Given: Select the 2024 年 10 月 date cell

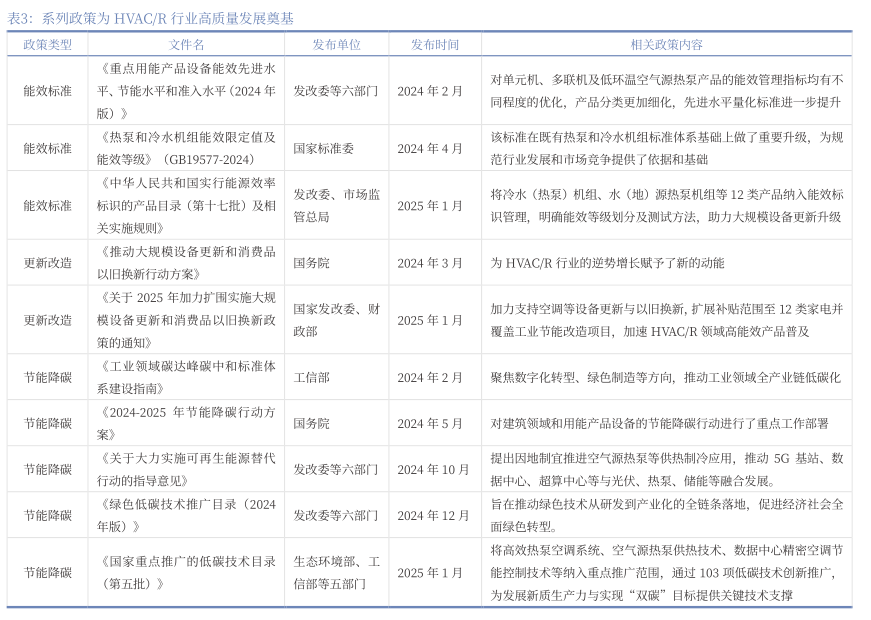Looking at the screenshot, I should pos(433,469).
